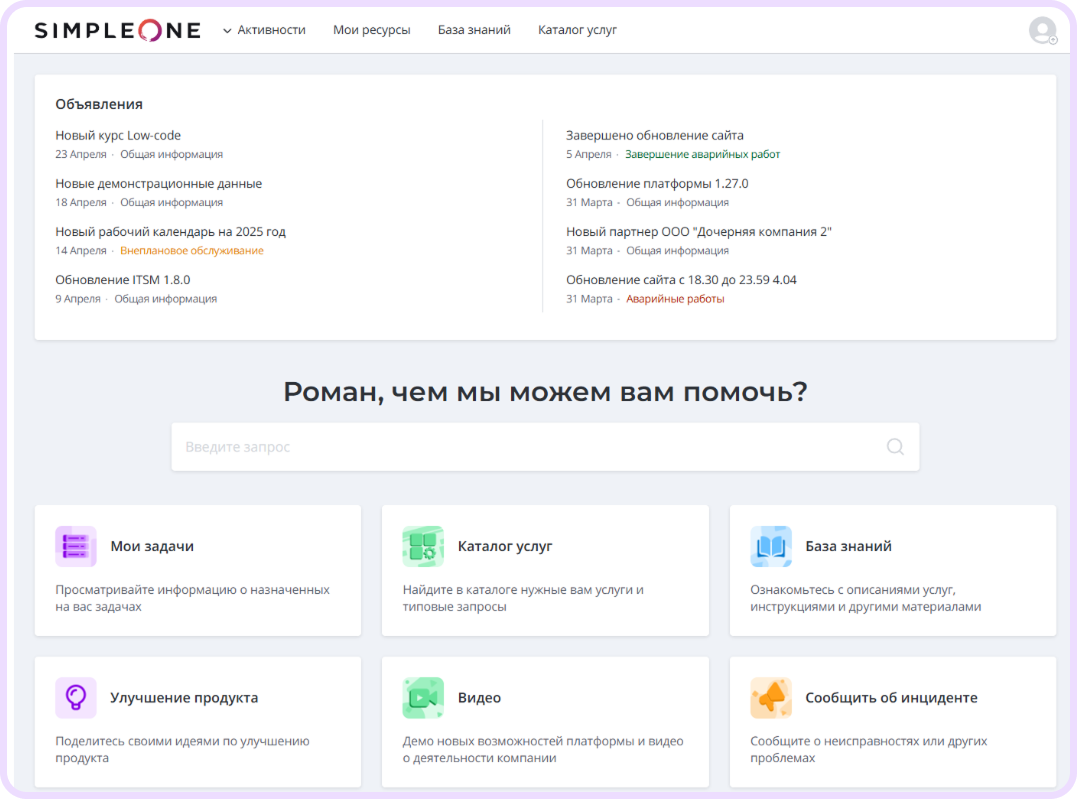The height and width of the screenshot is (799, 1077).
Task: Select the Каталог услуг card icon
Action: 422,546
